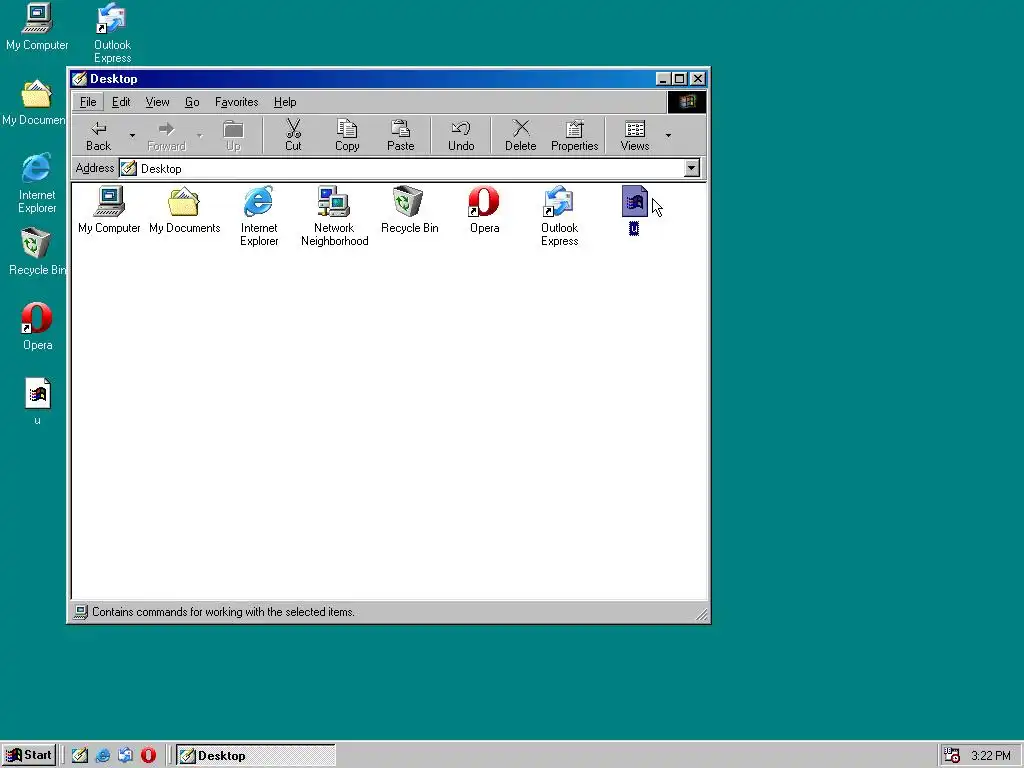Select Opera shortcut on desktop background

coord(37,327)
